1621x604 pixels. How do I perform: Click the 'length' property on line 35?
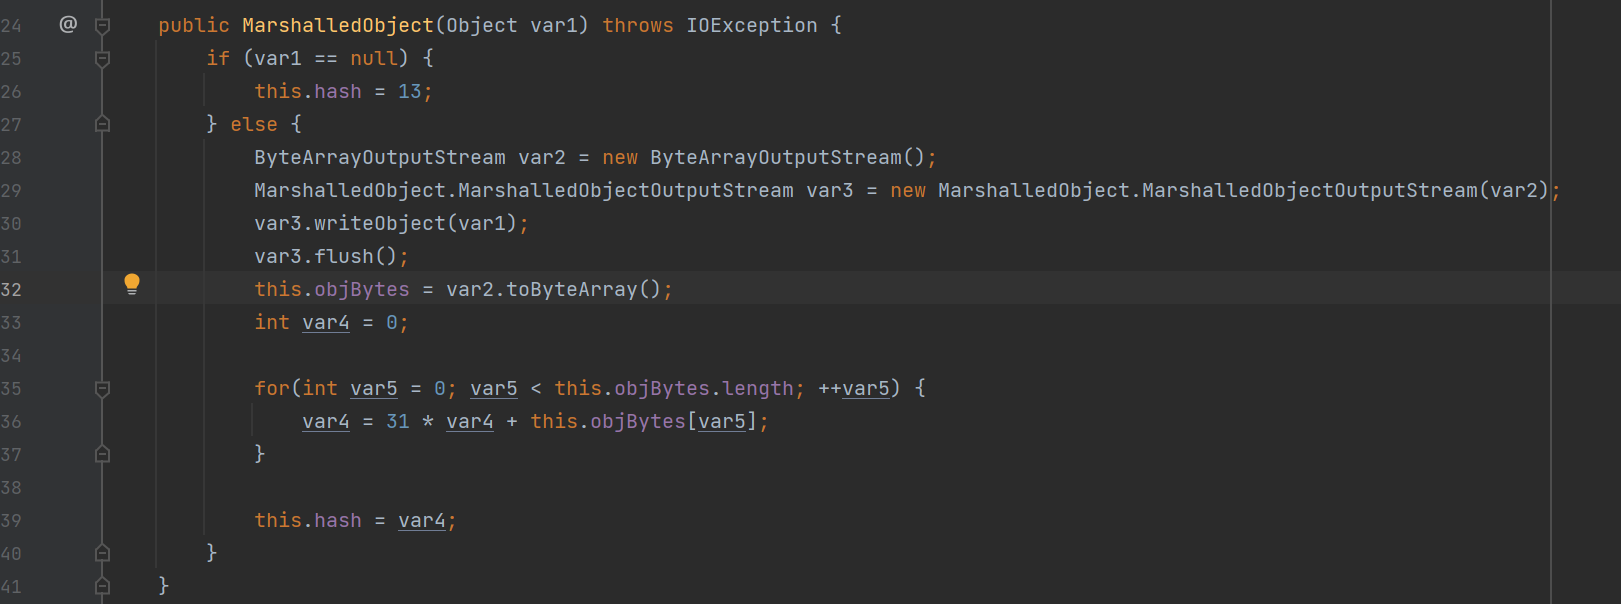[x=758, y=388]
